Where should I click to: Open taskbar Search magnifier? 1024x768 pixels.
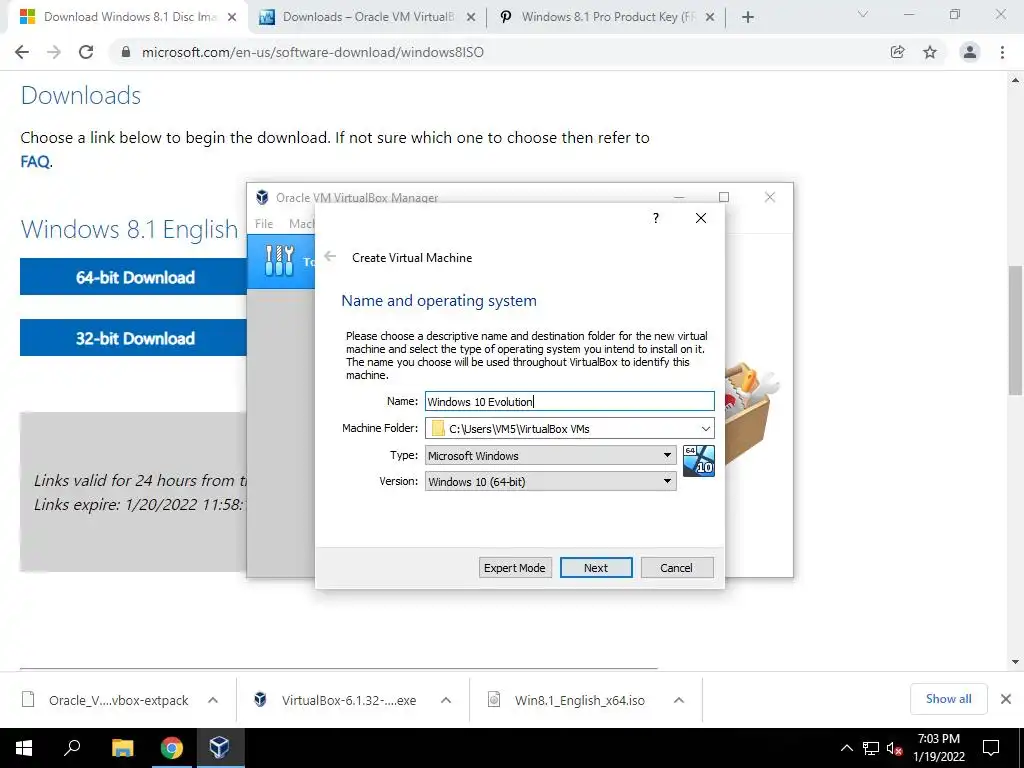(x=72, y=748)
